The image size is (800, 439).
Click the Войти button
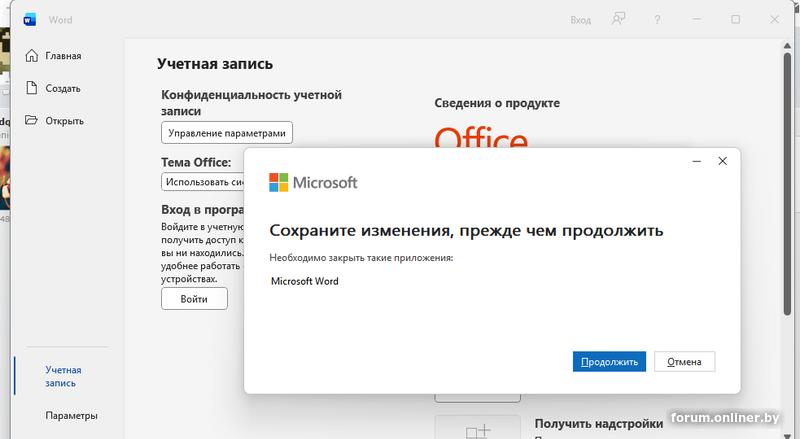[x=194, y=299]
